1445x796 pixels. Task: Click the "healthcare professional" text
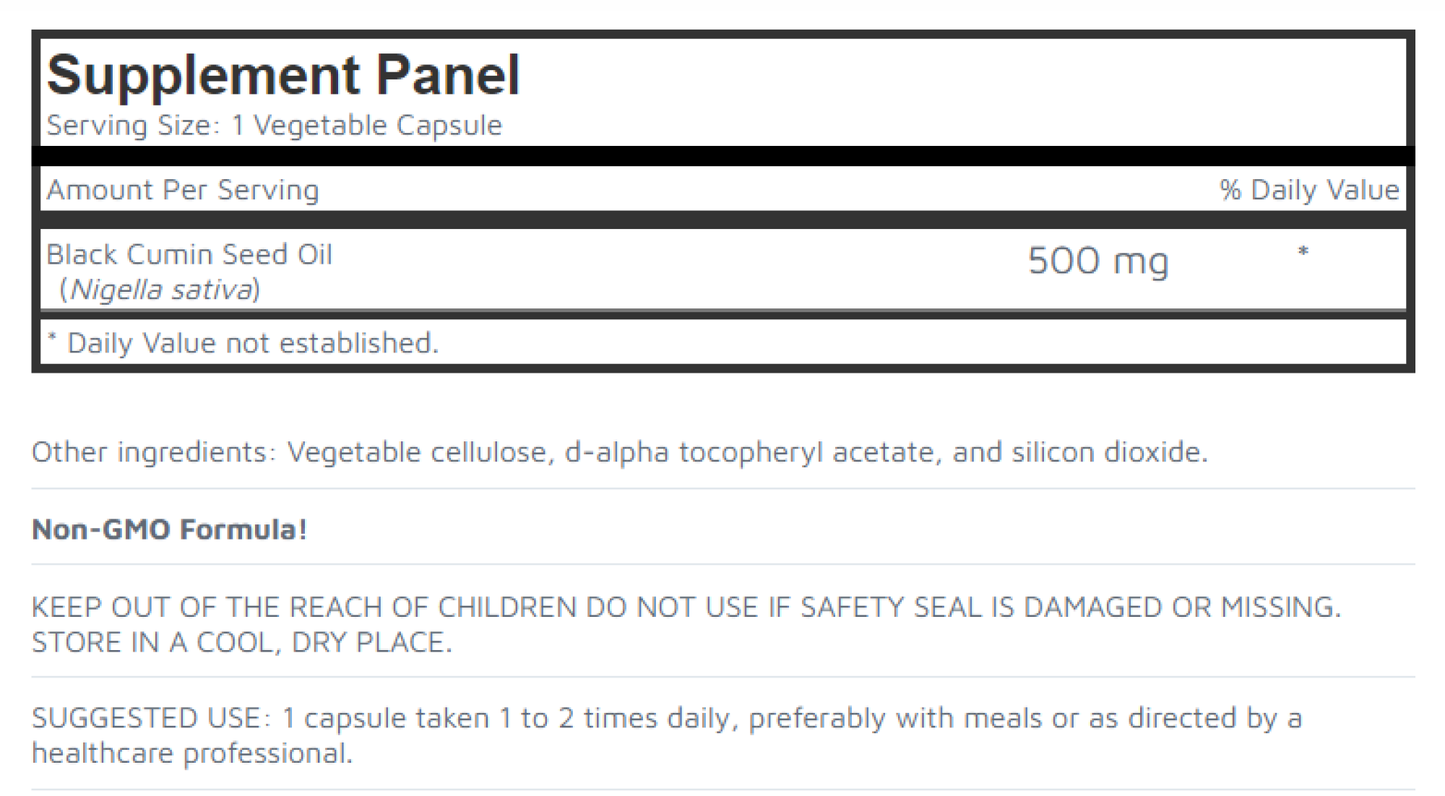[x=192, y=753]
